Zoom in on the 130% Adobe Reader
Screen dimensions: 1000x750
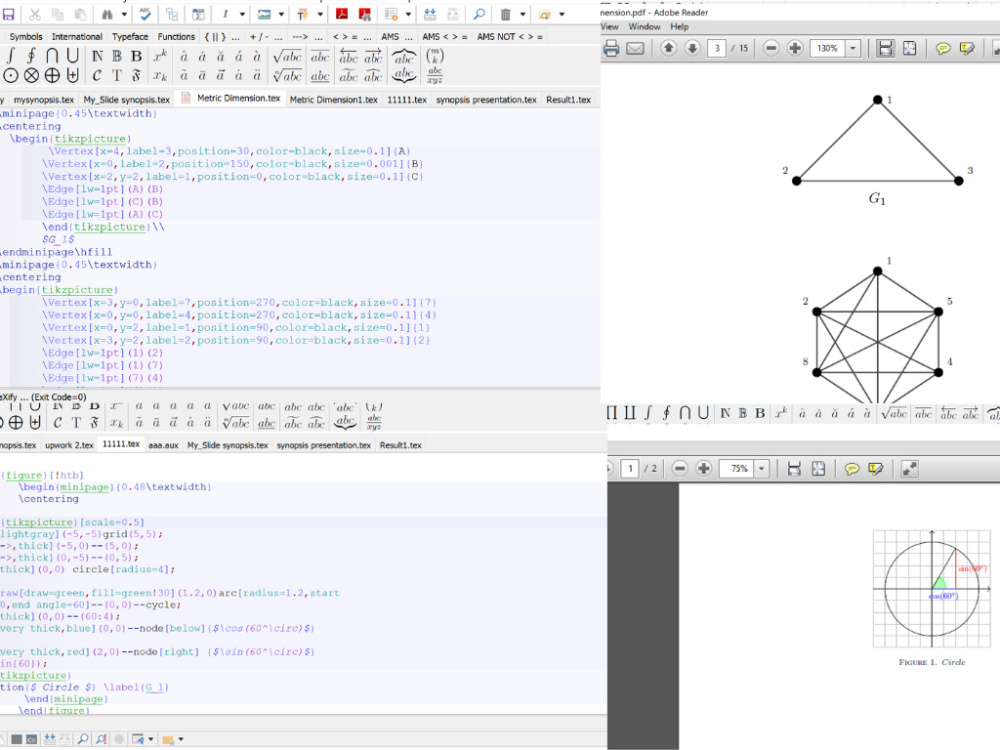pos(795,48)
